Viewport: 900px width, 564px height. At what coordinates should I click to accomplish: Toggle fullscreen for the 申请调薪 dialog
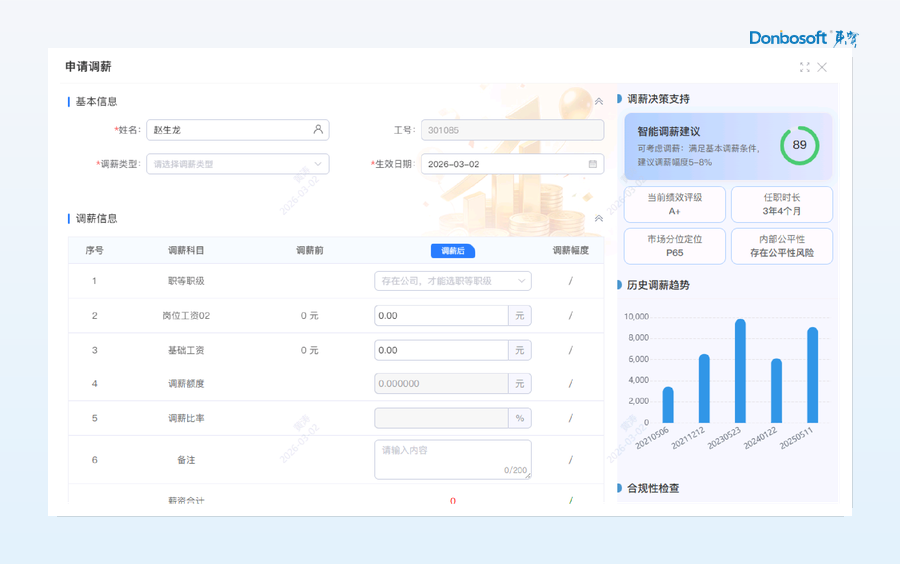click(804, 67)
